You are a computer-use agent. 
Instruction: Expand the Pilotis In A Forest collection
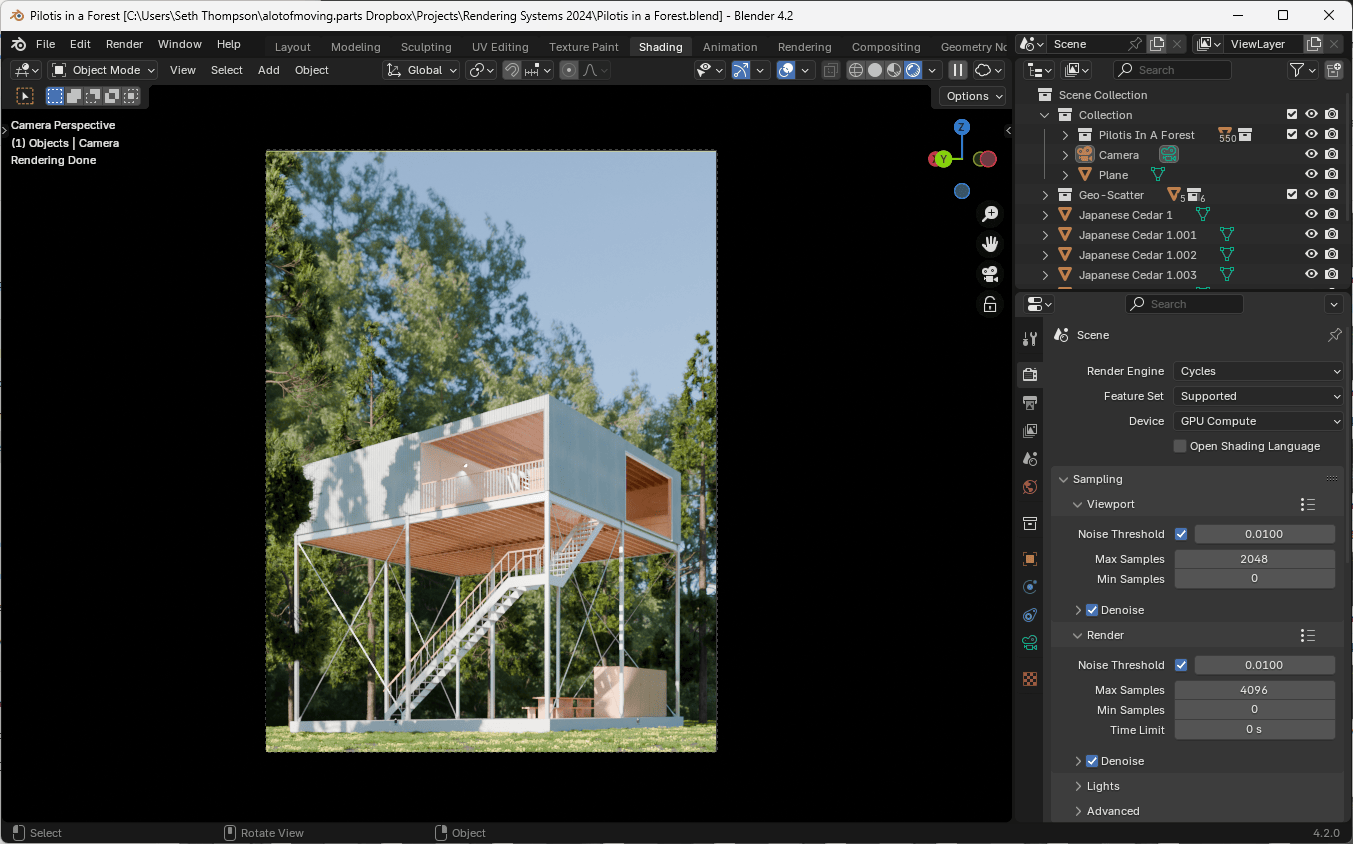click(1063, 134)
